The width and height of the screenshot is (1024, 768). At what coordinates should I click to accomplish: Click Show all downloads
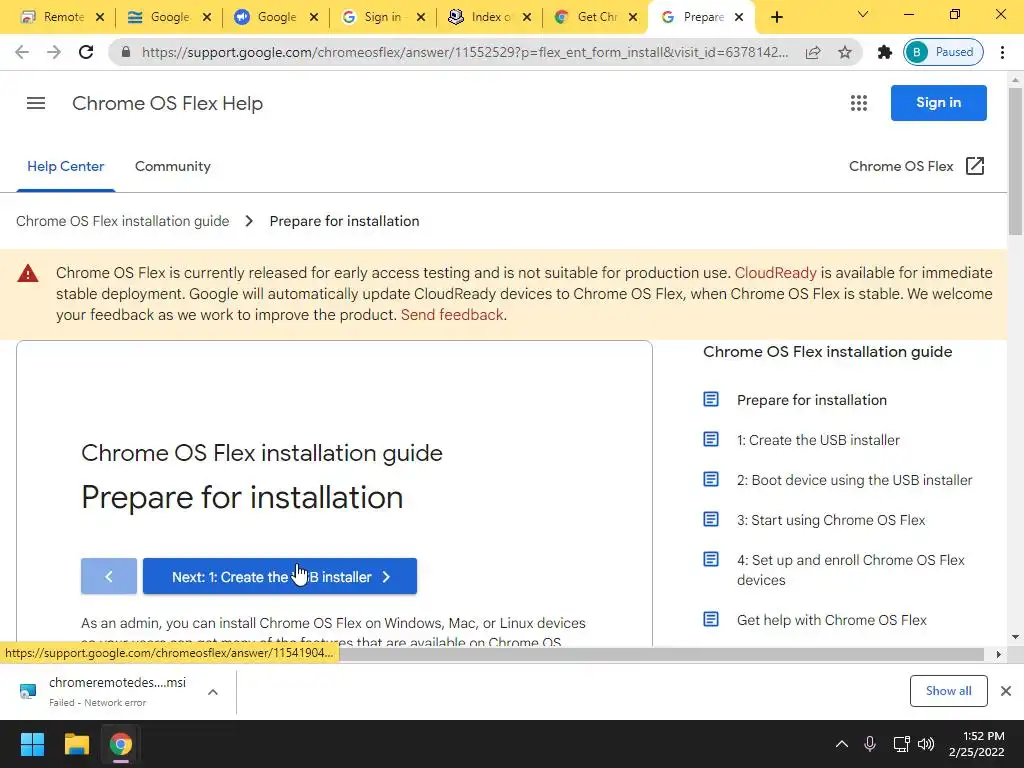(948, 691)
